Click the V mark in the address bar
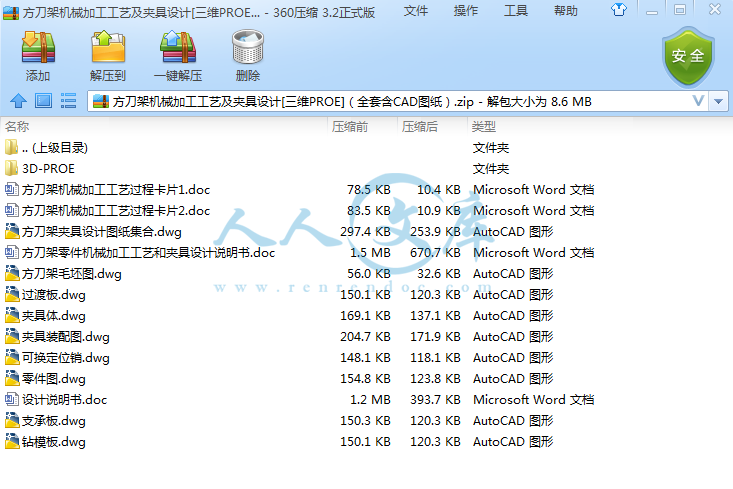The width and height of the screenshot is (733, 489). [x=698, y=101]
